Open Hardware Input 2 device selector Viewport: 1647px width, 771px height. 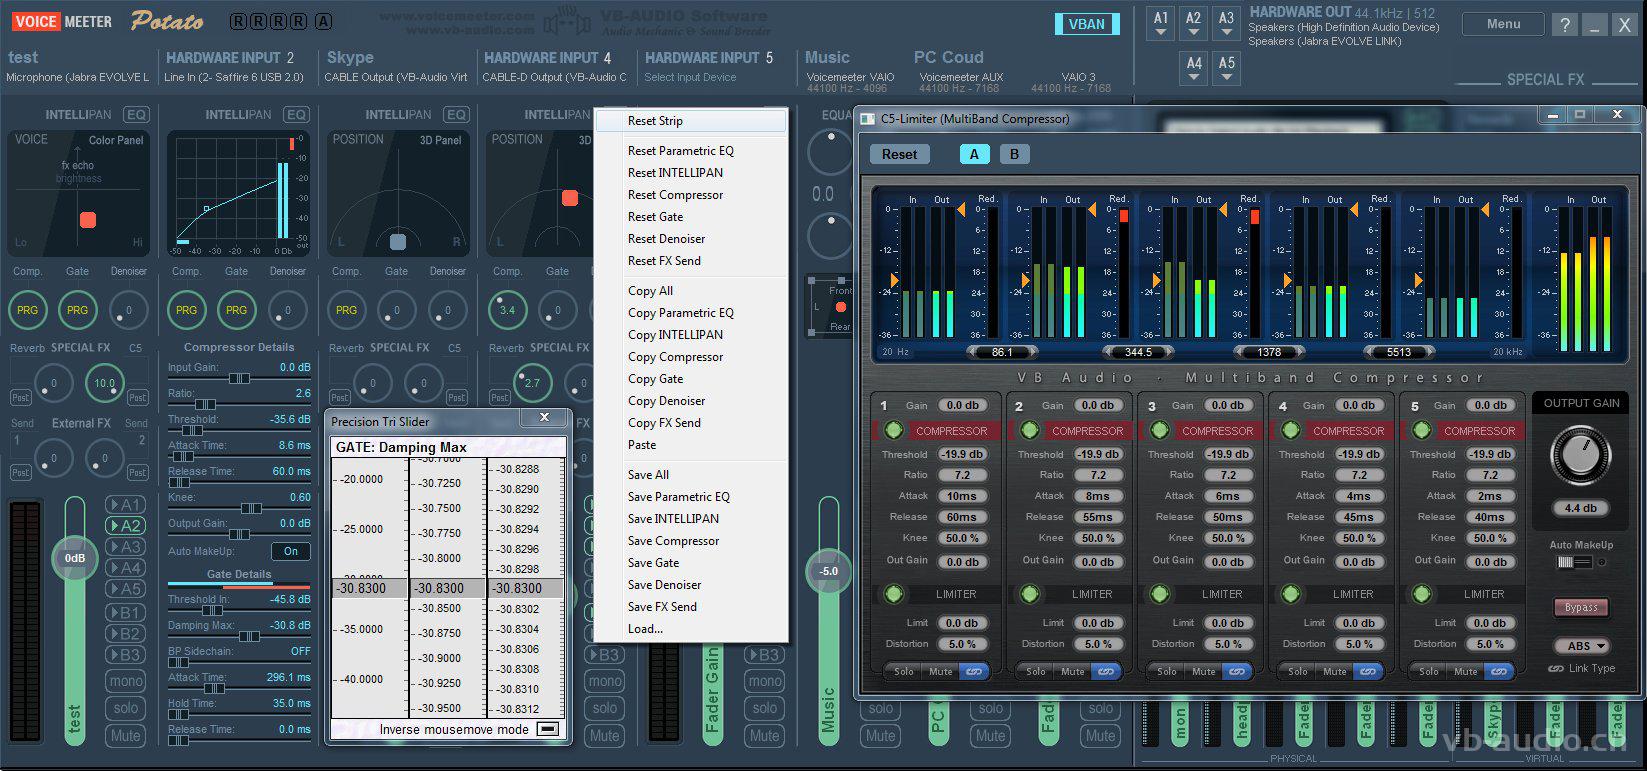tap(234, 77)
